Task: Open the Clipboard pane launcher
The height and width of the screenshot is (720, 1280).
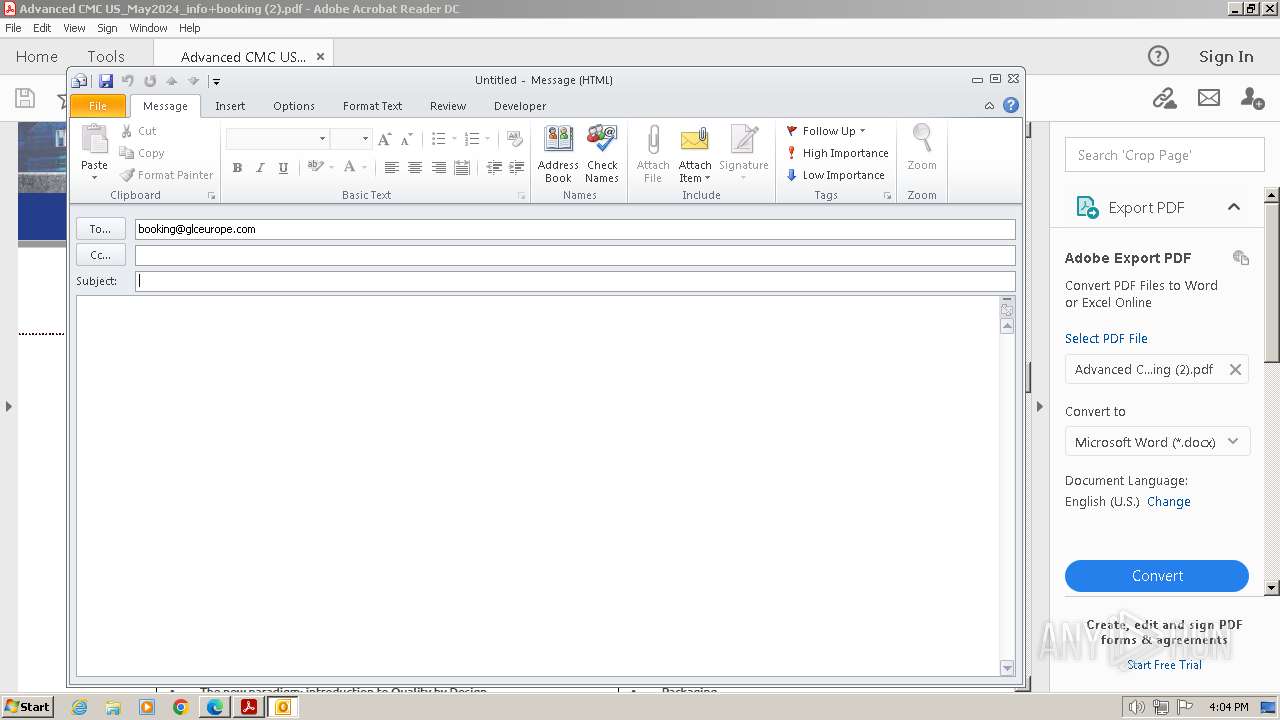Action: (x=211, y=196)
